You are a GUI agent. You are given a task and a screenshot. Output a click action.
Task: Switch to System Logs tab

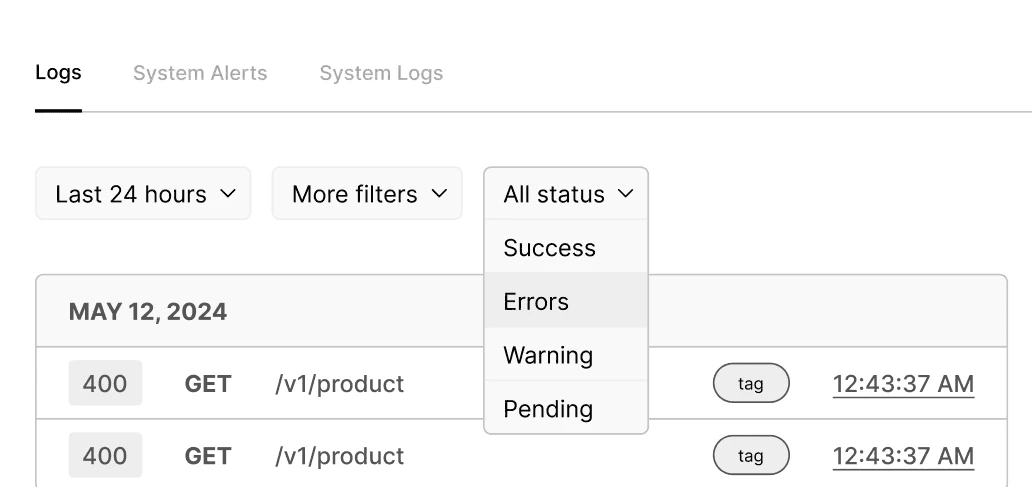point(381,74)
